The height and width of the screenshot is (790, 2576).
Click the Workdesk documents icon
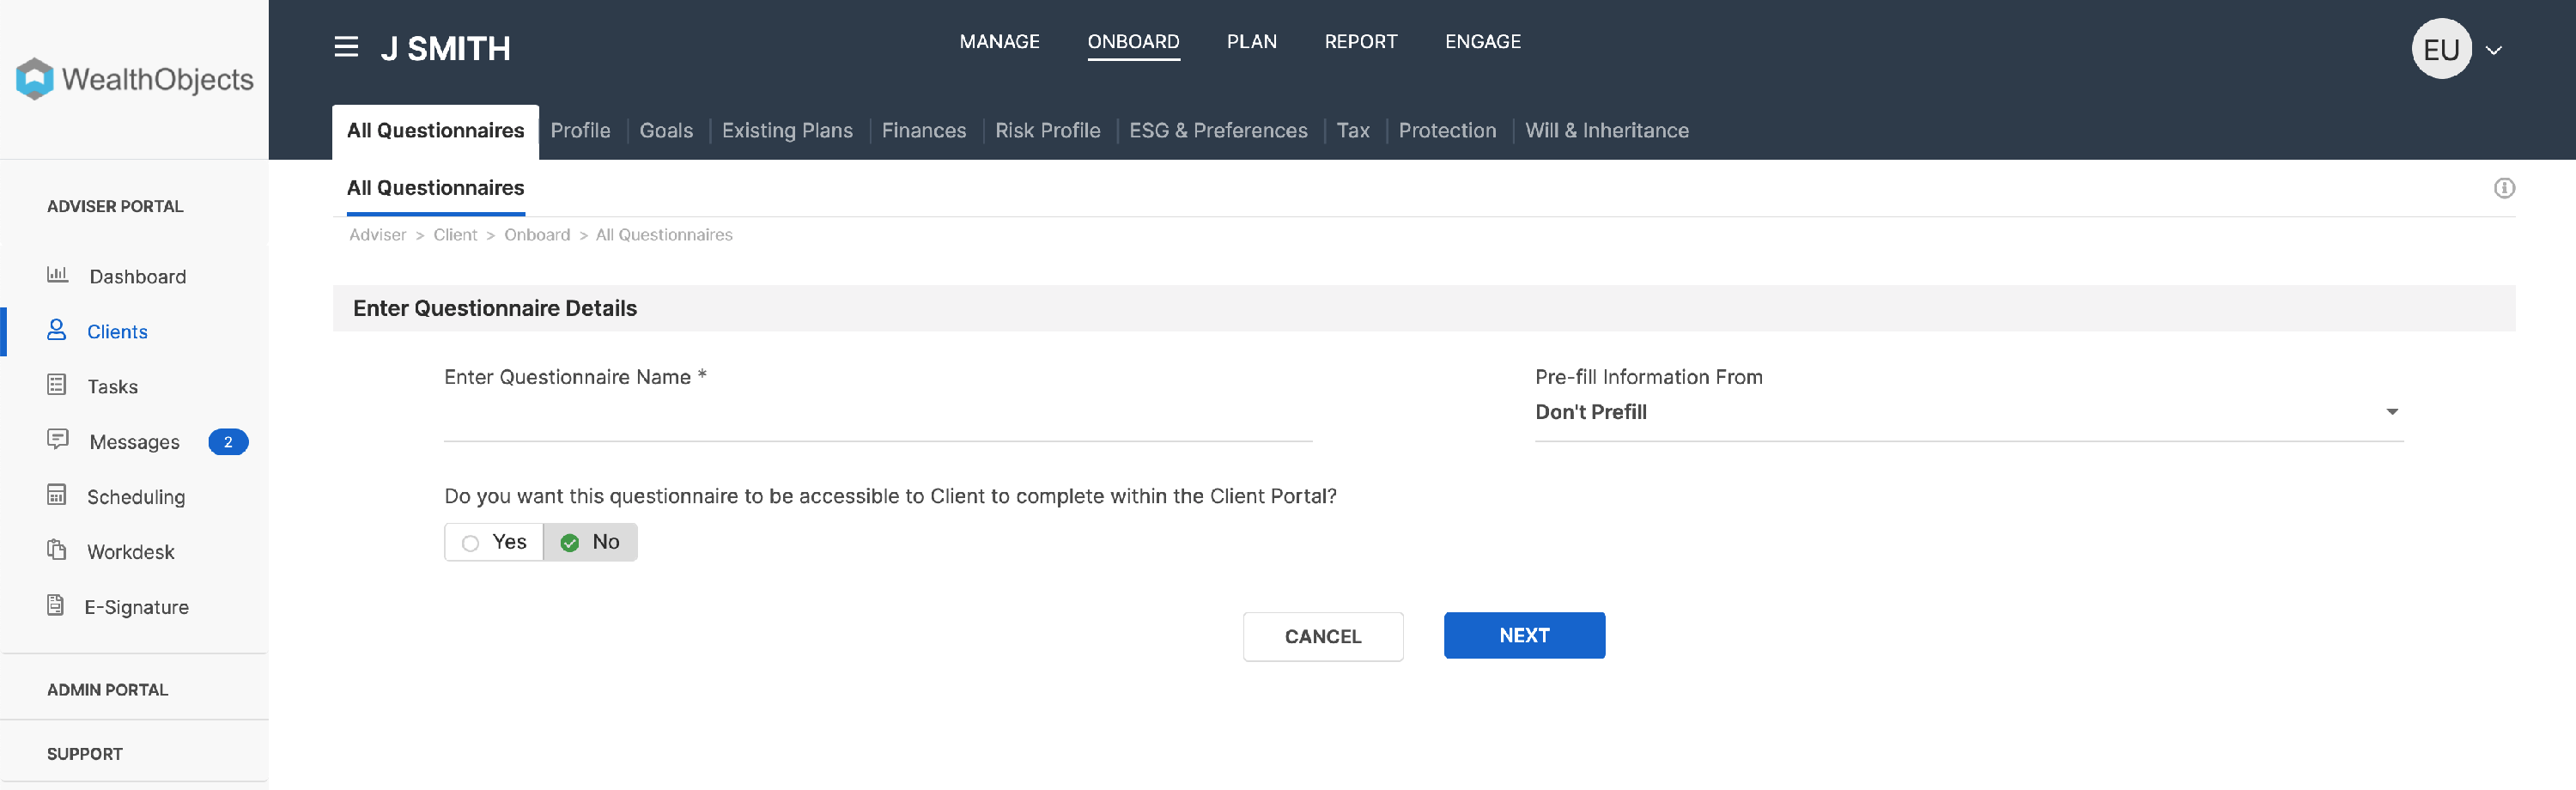57,549
